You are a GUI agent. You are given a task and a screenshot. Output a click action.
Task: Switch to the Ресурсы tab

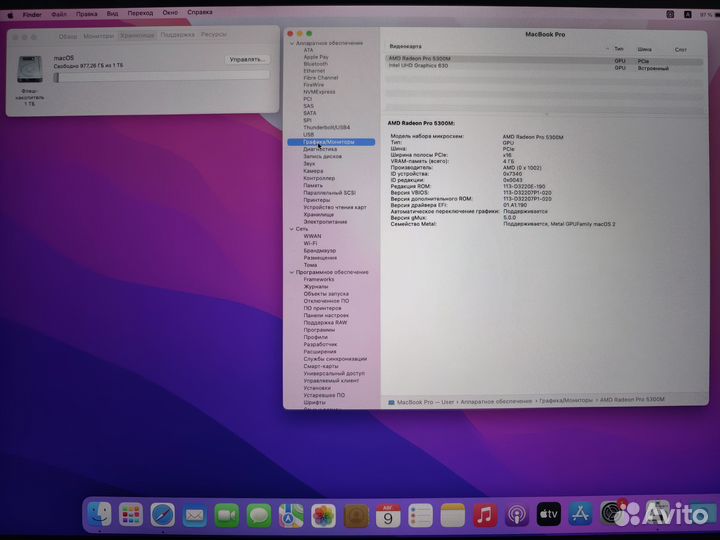pyautogui.click(x=214, y=34)
